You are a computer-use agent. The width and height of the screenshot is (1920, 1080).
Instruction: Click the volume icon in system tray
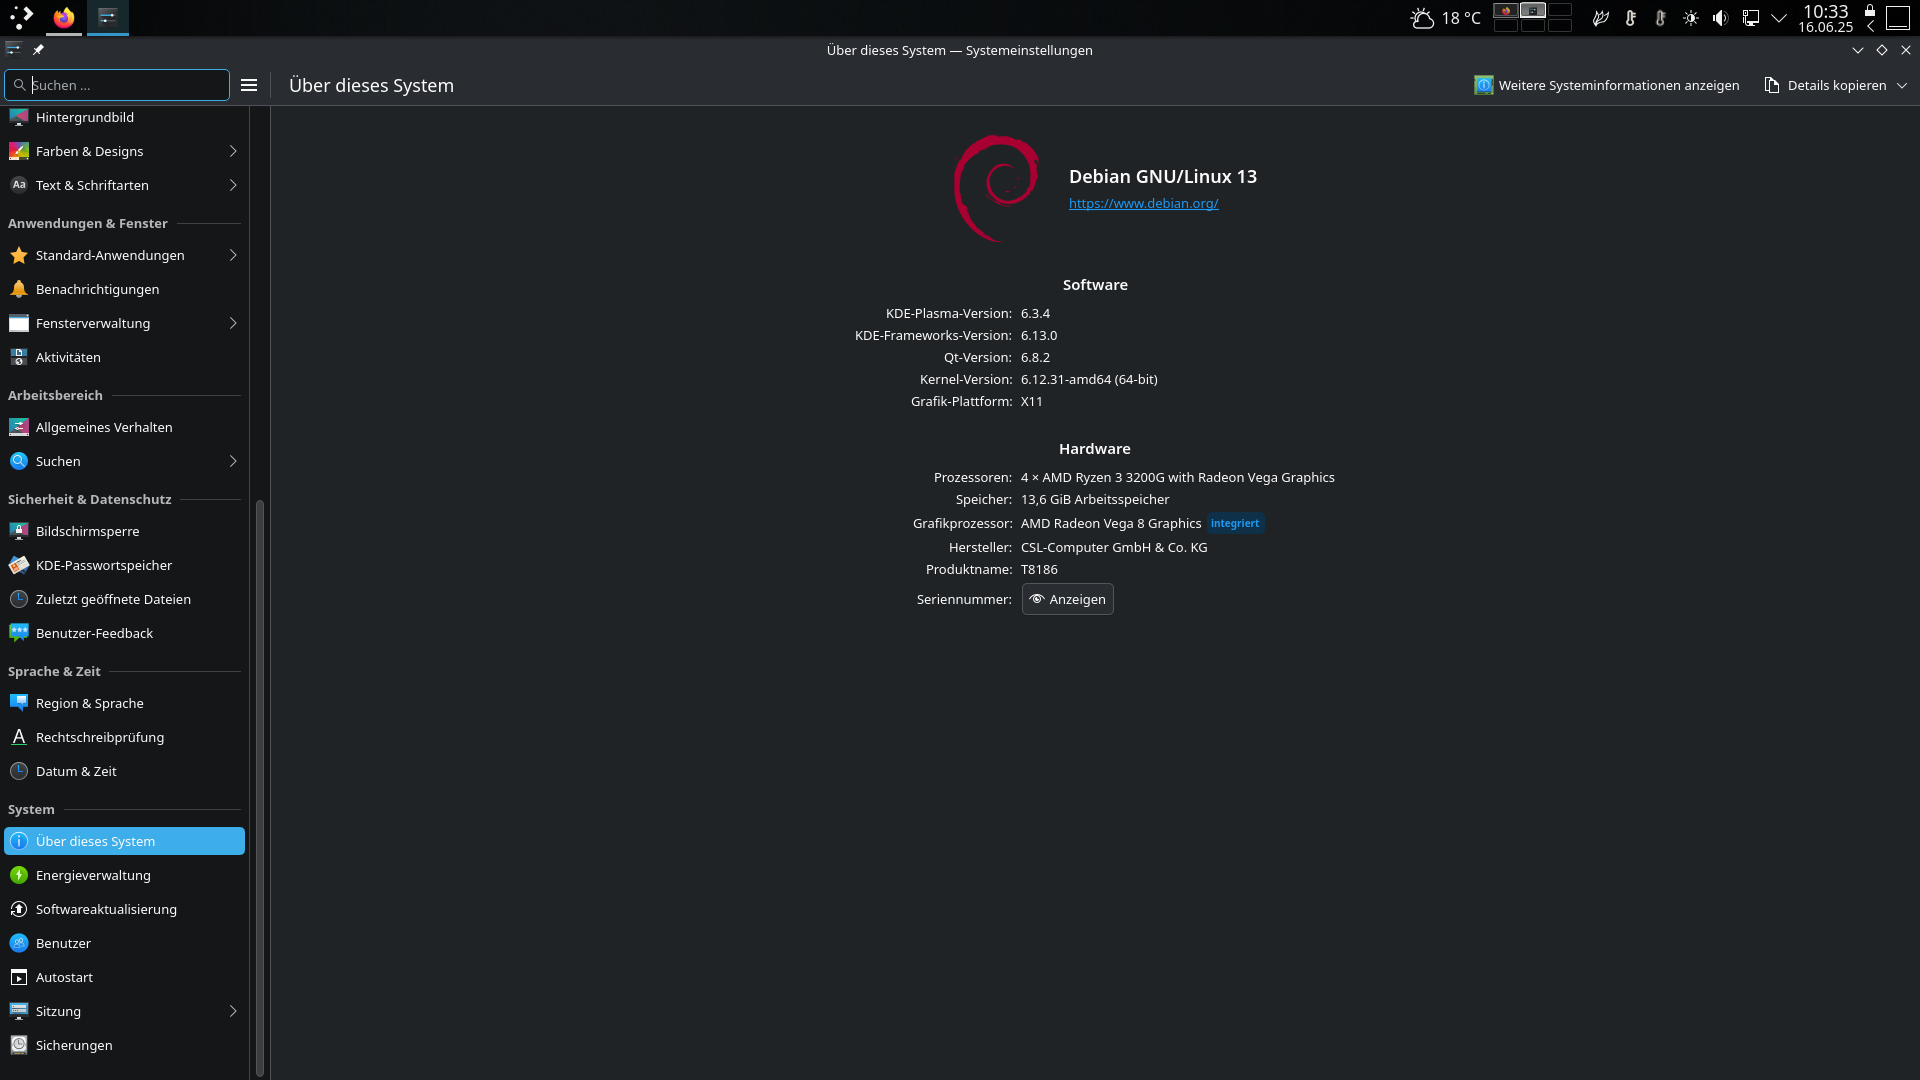click(x=1720, y=18)
